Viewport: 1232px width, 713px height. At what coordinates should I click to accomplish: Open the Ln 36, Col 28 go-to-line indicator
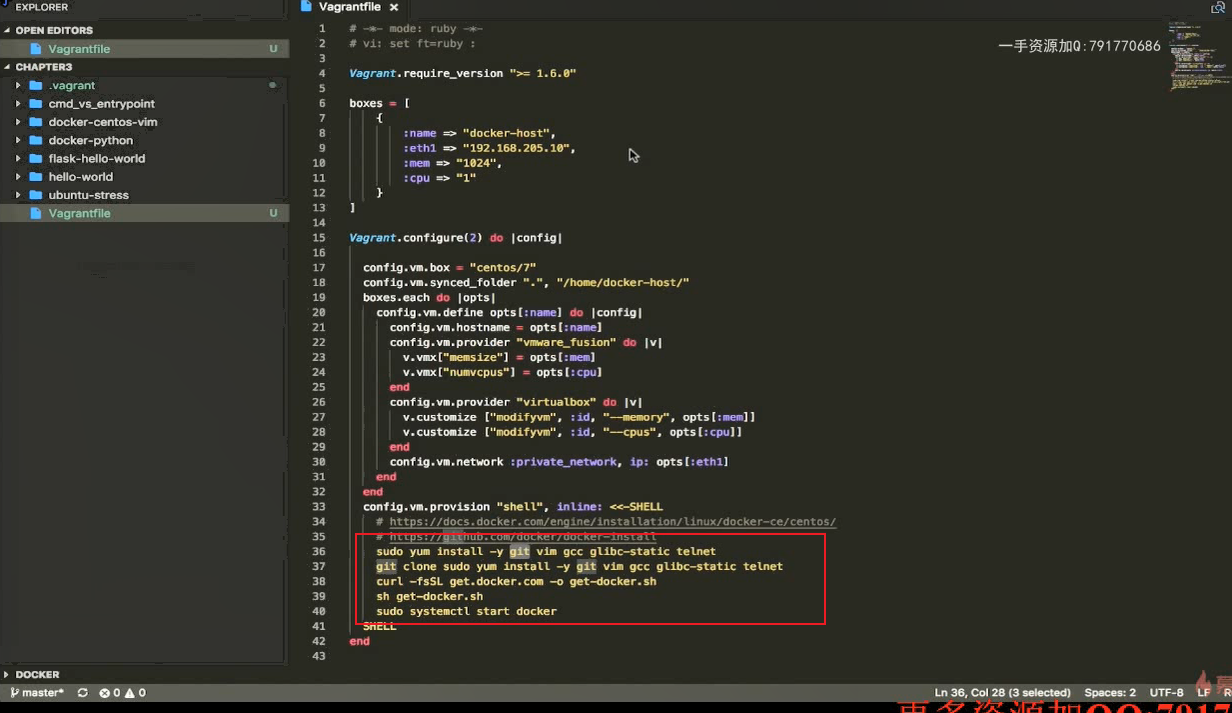tap(1003, 692)
